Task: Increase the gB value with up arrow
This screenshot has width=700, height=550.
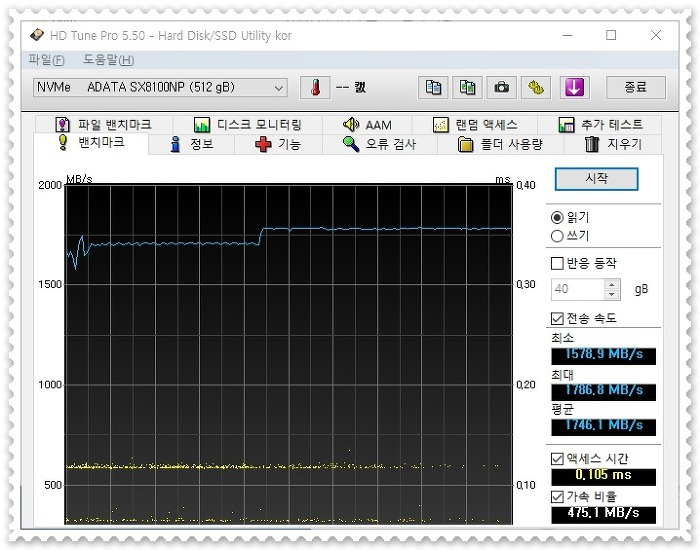Action: coord(612,284)
